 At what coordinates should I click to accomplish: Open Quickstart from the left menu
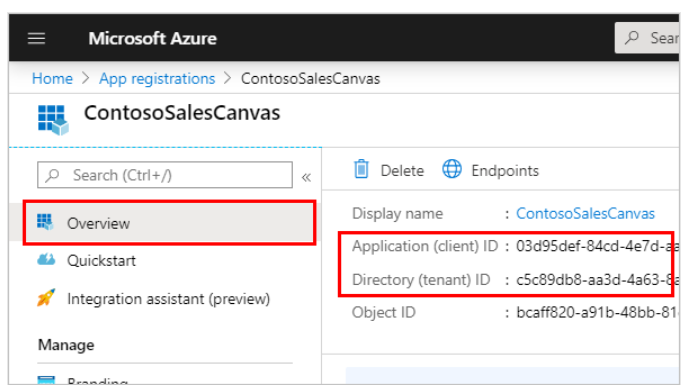coord(101,261)
